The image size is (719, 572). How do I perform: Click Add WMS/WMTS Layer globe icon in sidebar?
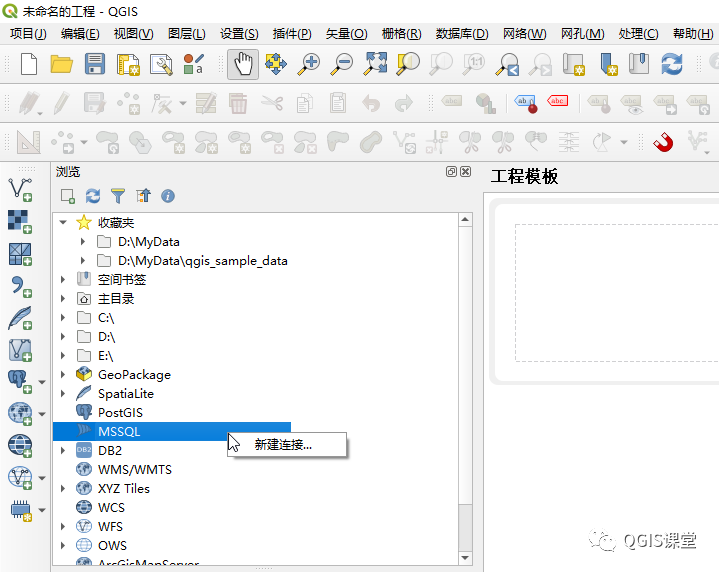click(x=20, y=414)
